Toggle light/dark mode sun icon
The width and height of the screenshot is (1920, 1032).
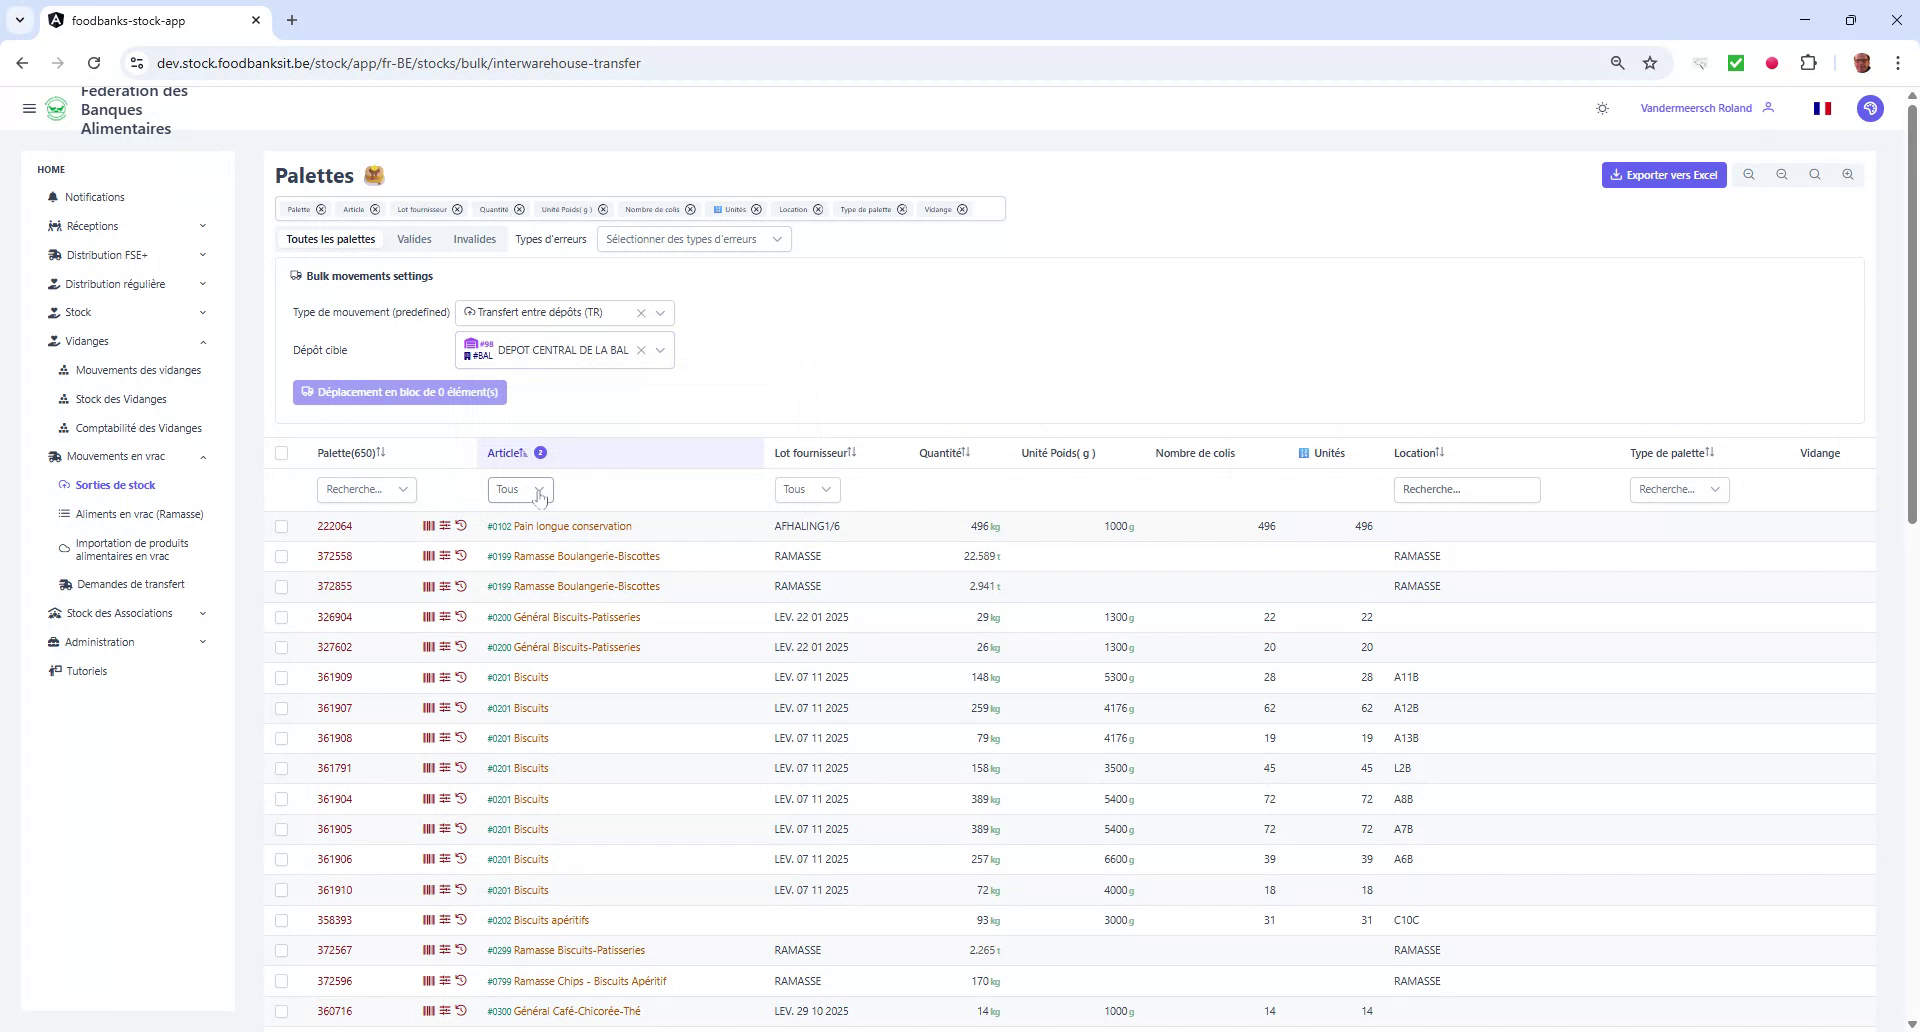1602,108
